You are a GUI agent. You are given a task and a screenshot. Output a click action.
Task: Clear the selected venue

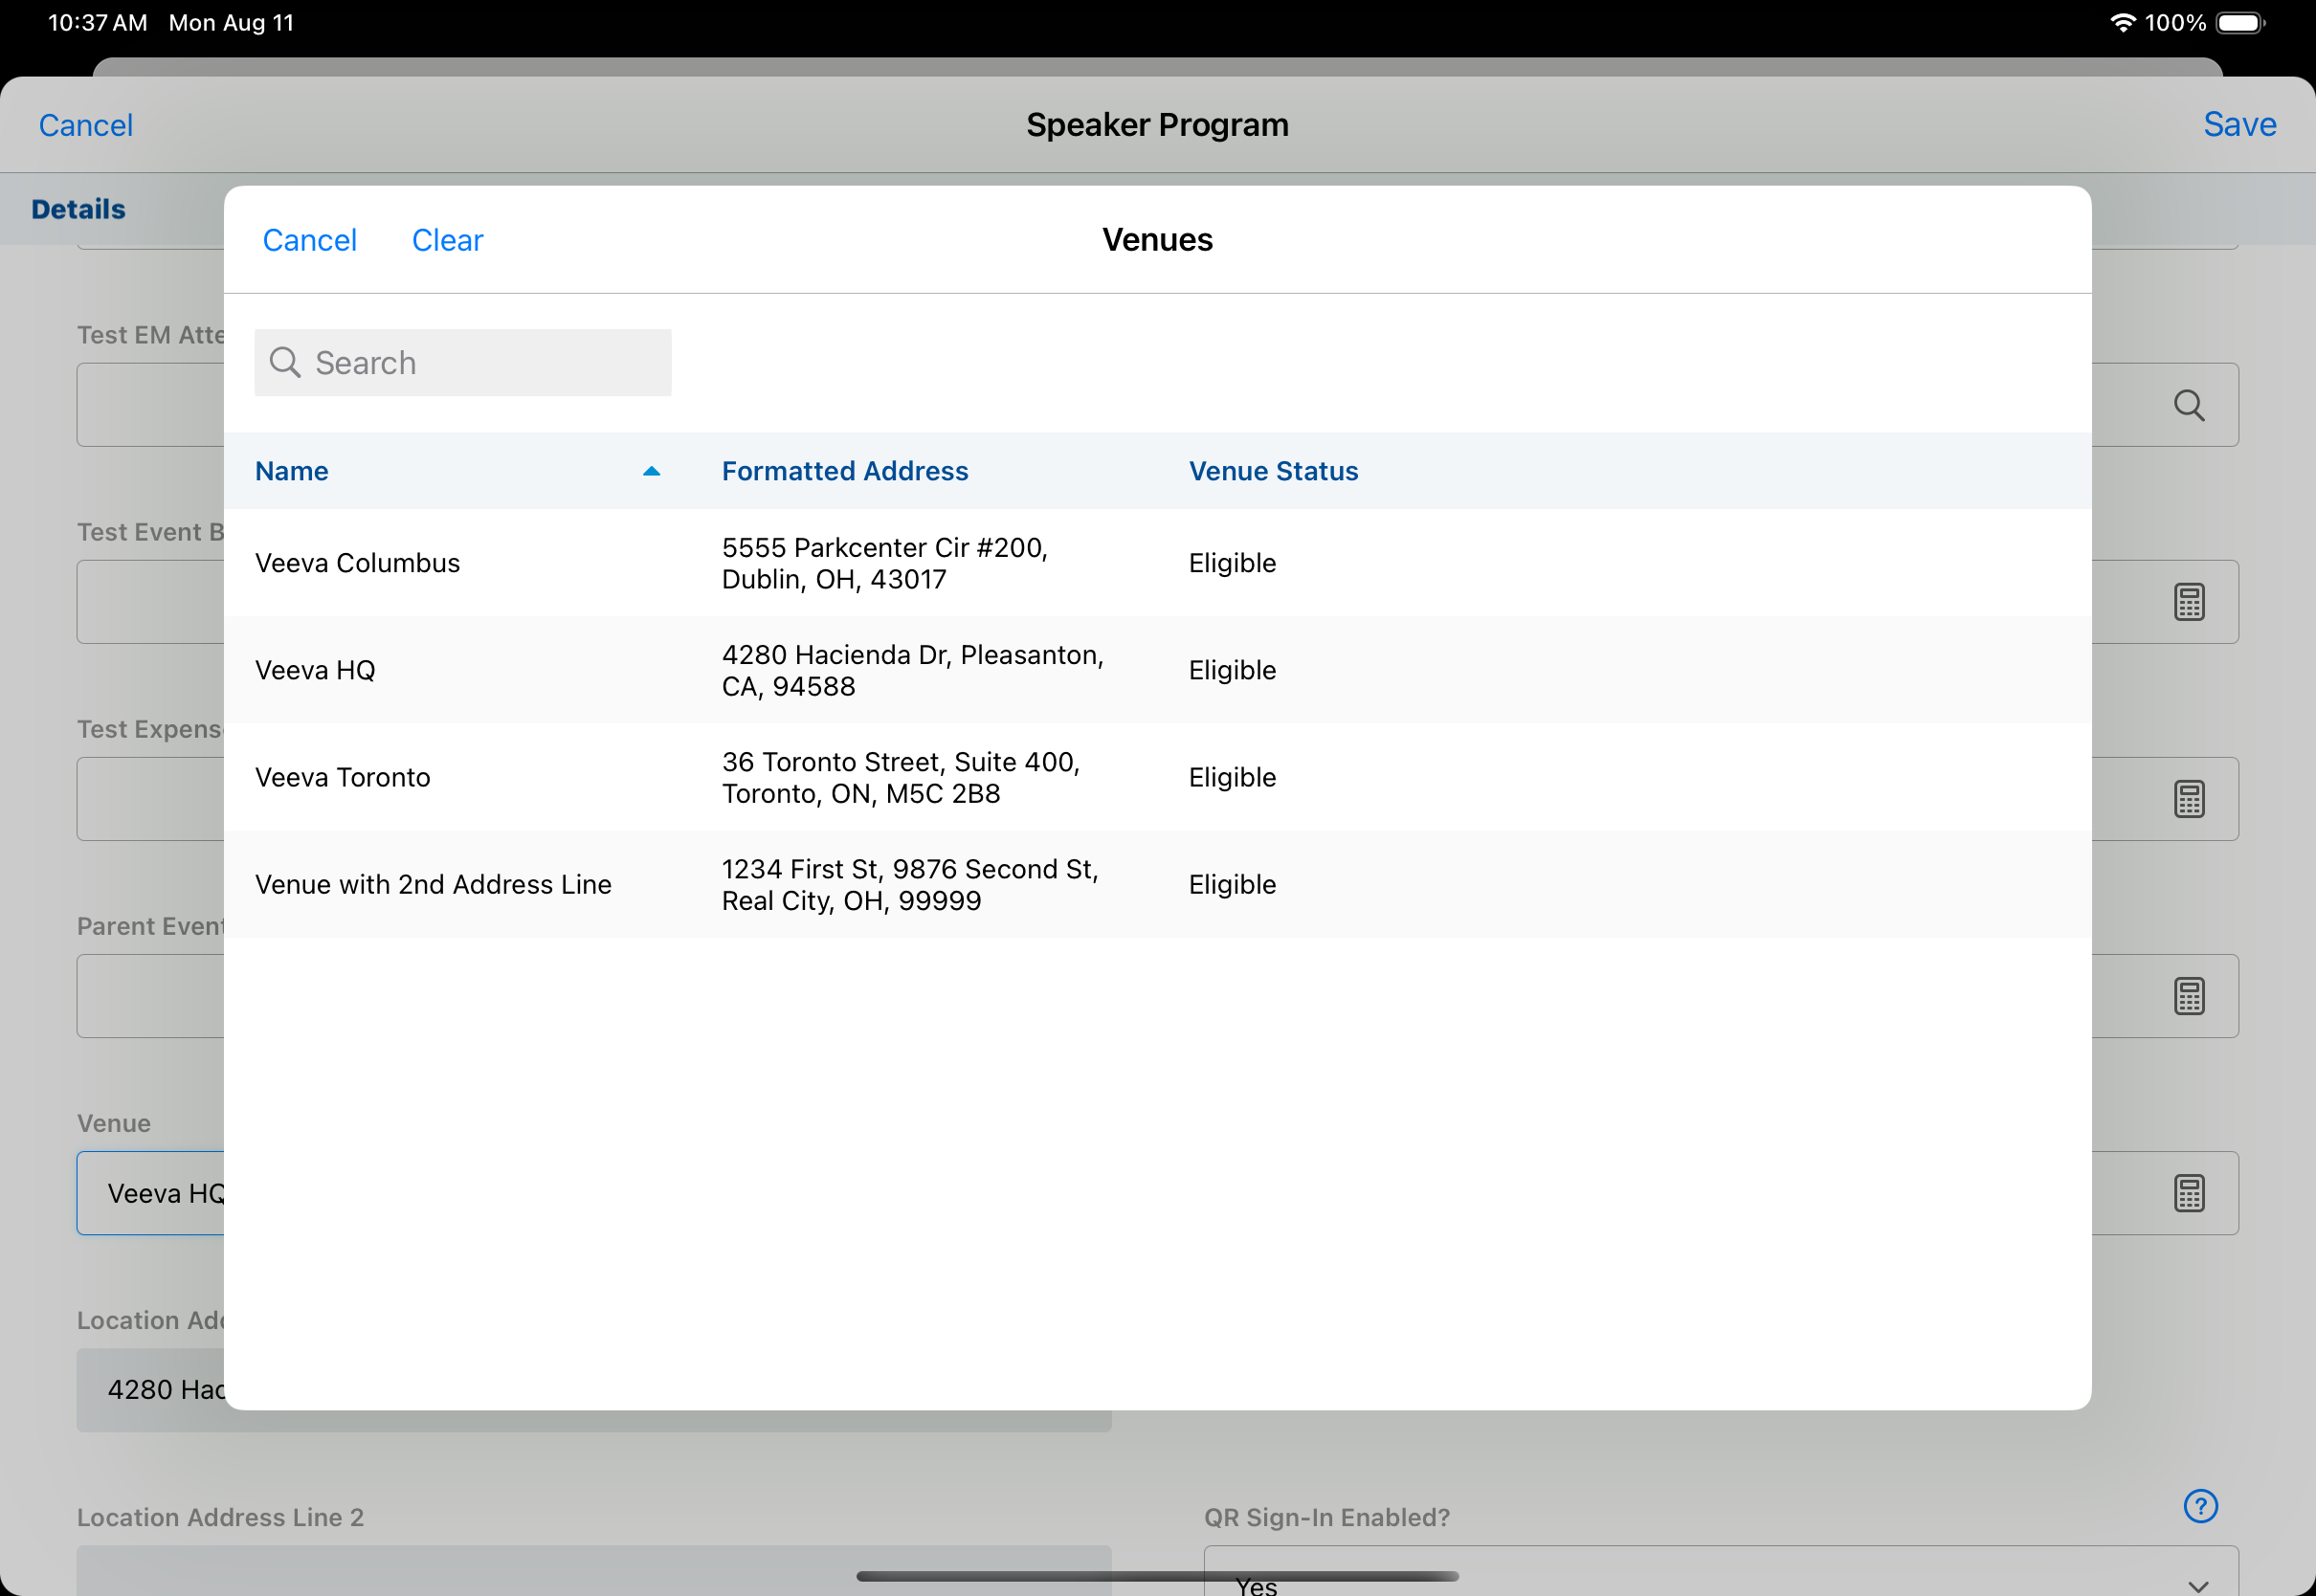click(447, 240)
